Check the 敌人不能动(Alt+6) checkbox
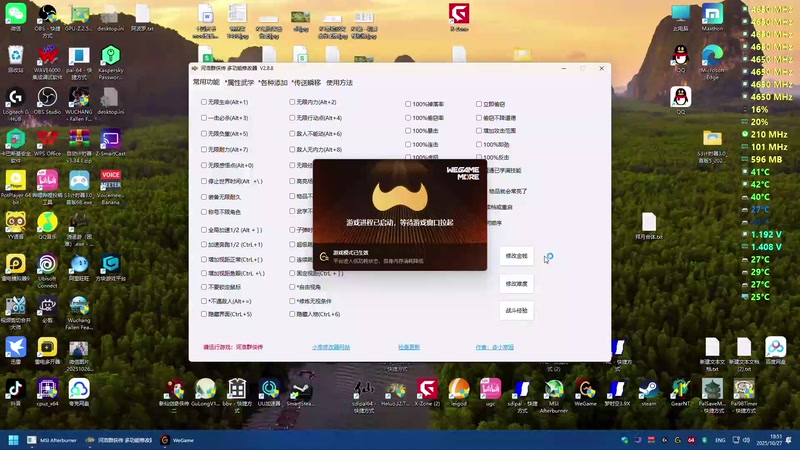800x450 pixels. [x=292, y=134]
